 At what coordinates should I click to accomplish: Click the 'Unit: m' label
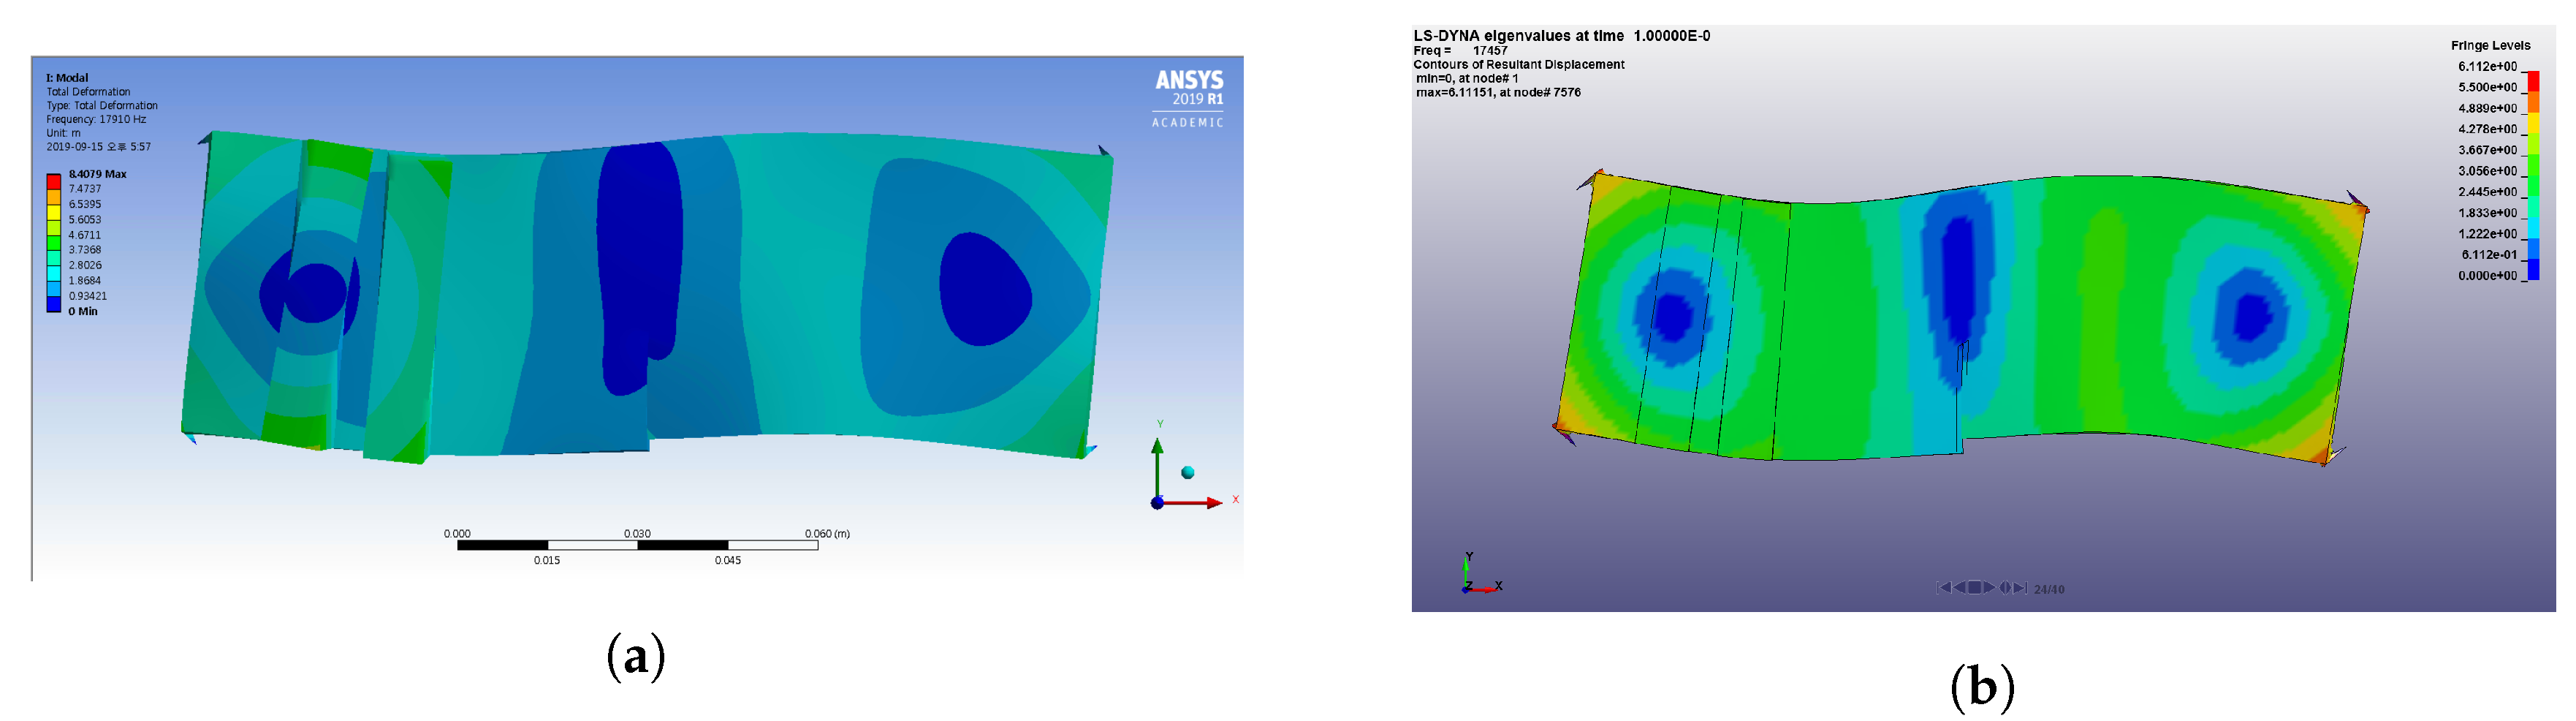click(x=63, y=133)
